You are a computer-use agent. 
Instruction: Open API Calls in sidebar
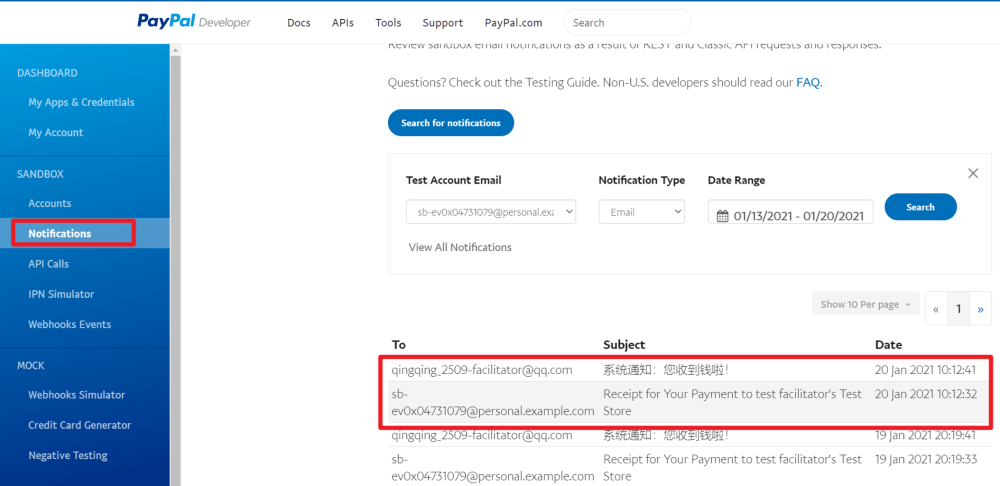[48, 263]
